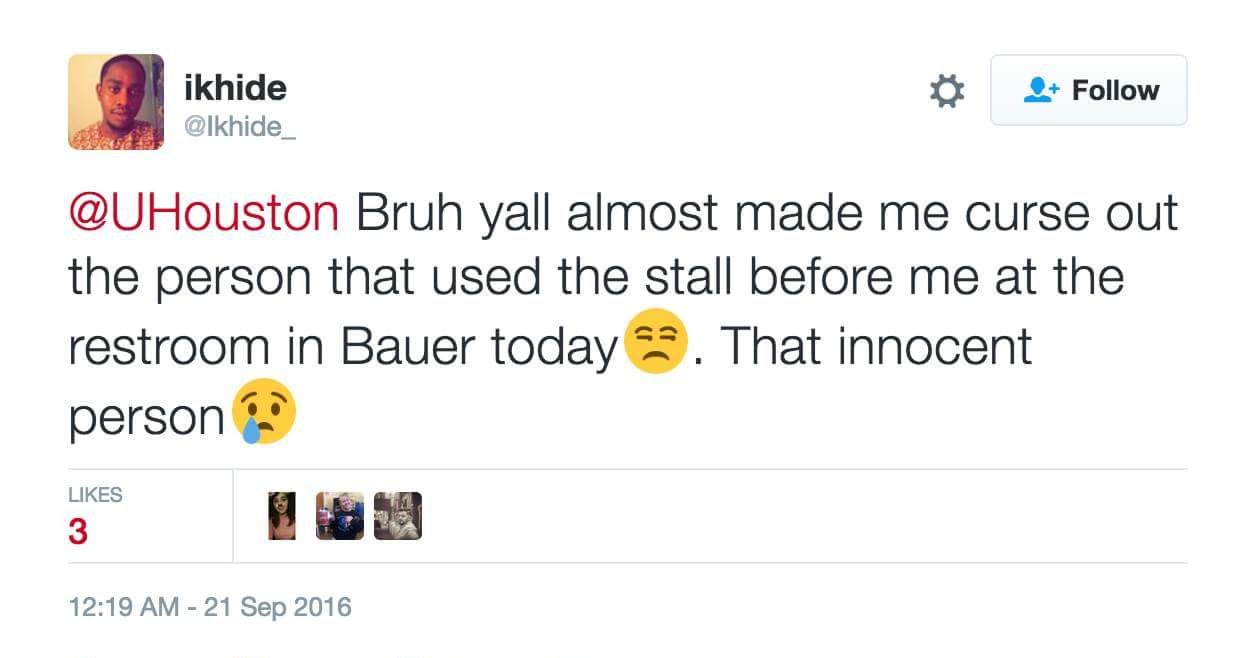Click the phrase That innocent person
Viewport: 1254px width, 658px height.
(x=550, y=380)
